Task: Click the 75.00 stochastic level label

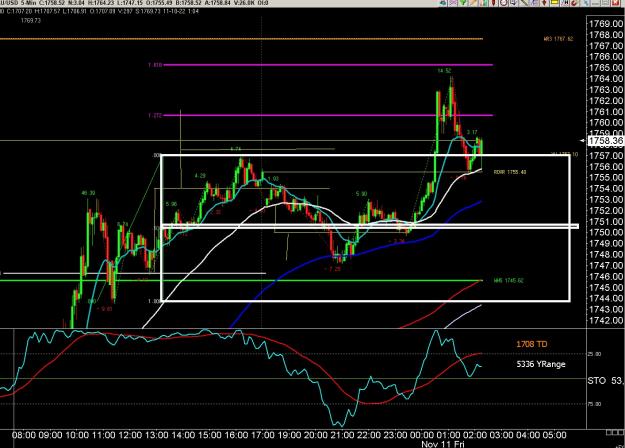Action: point(594,404)
